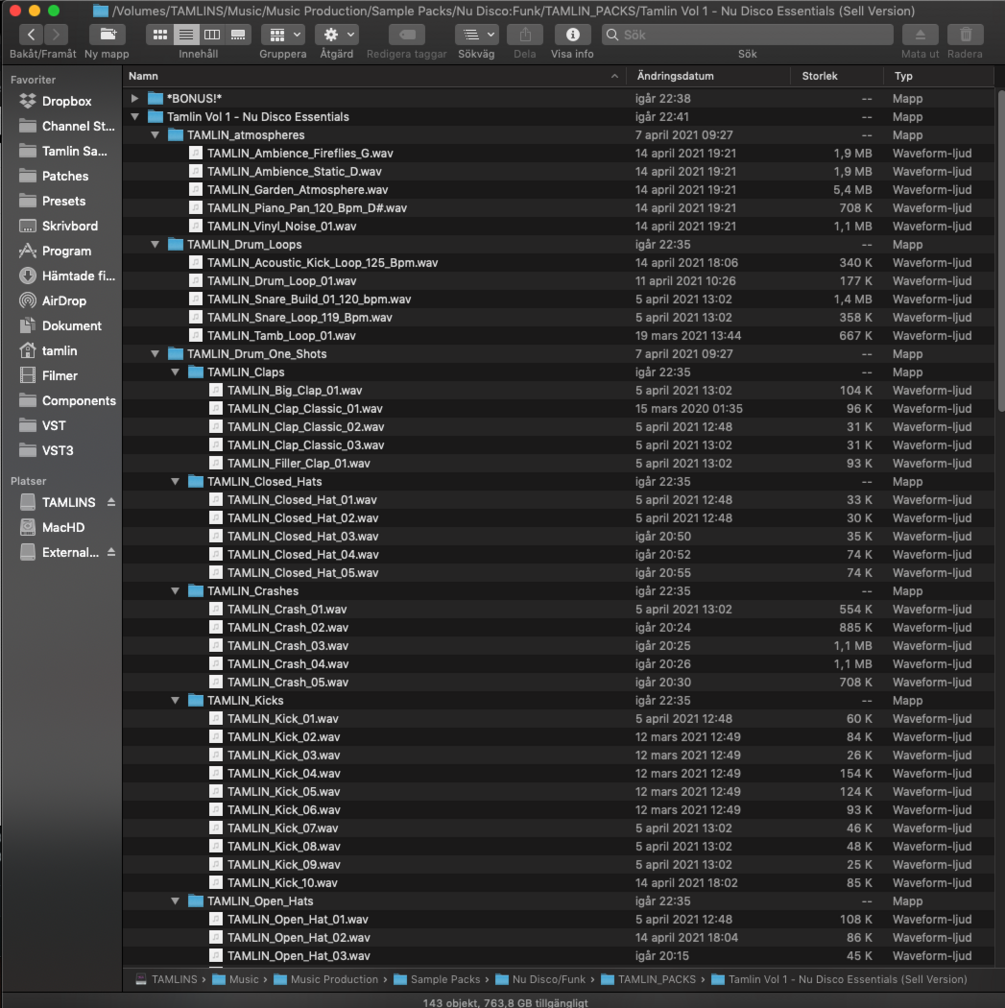
Task: Go to Nu Disco/Funk in the path bar
Action: 541,979
